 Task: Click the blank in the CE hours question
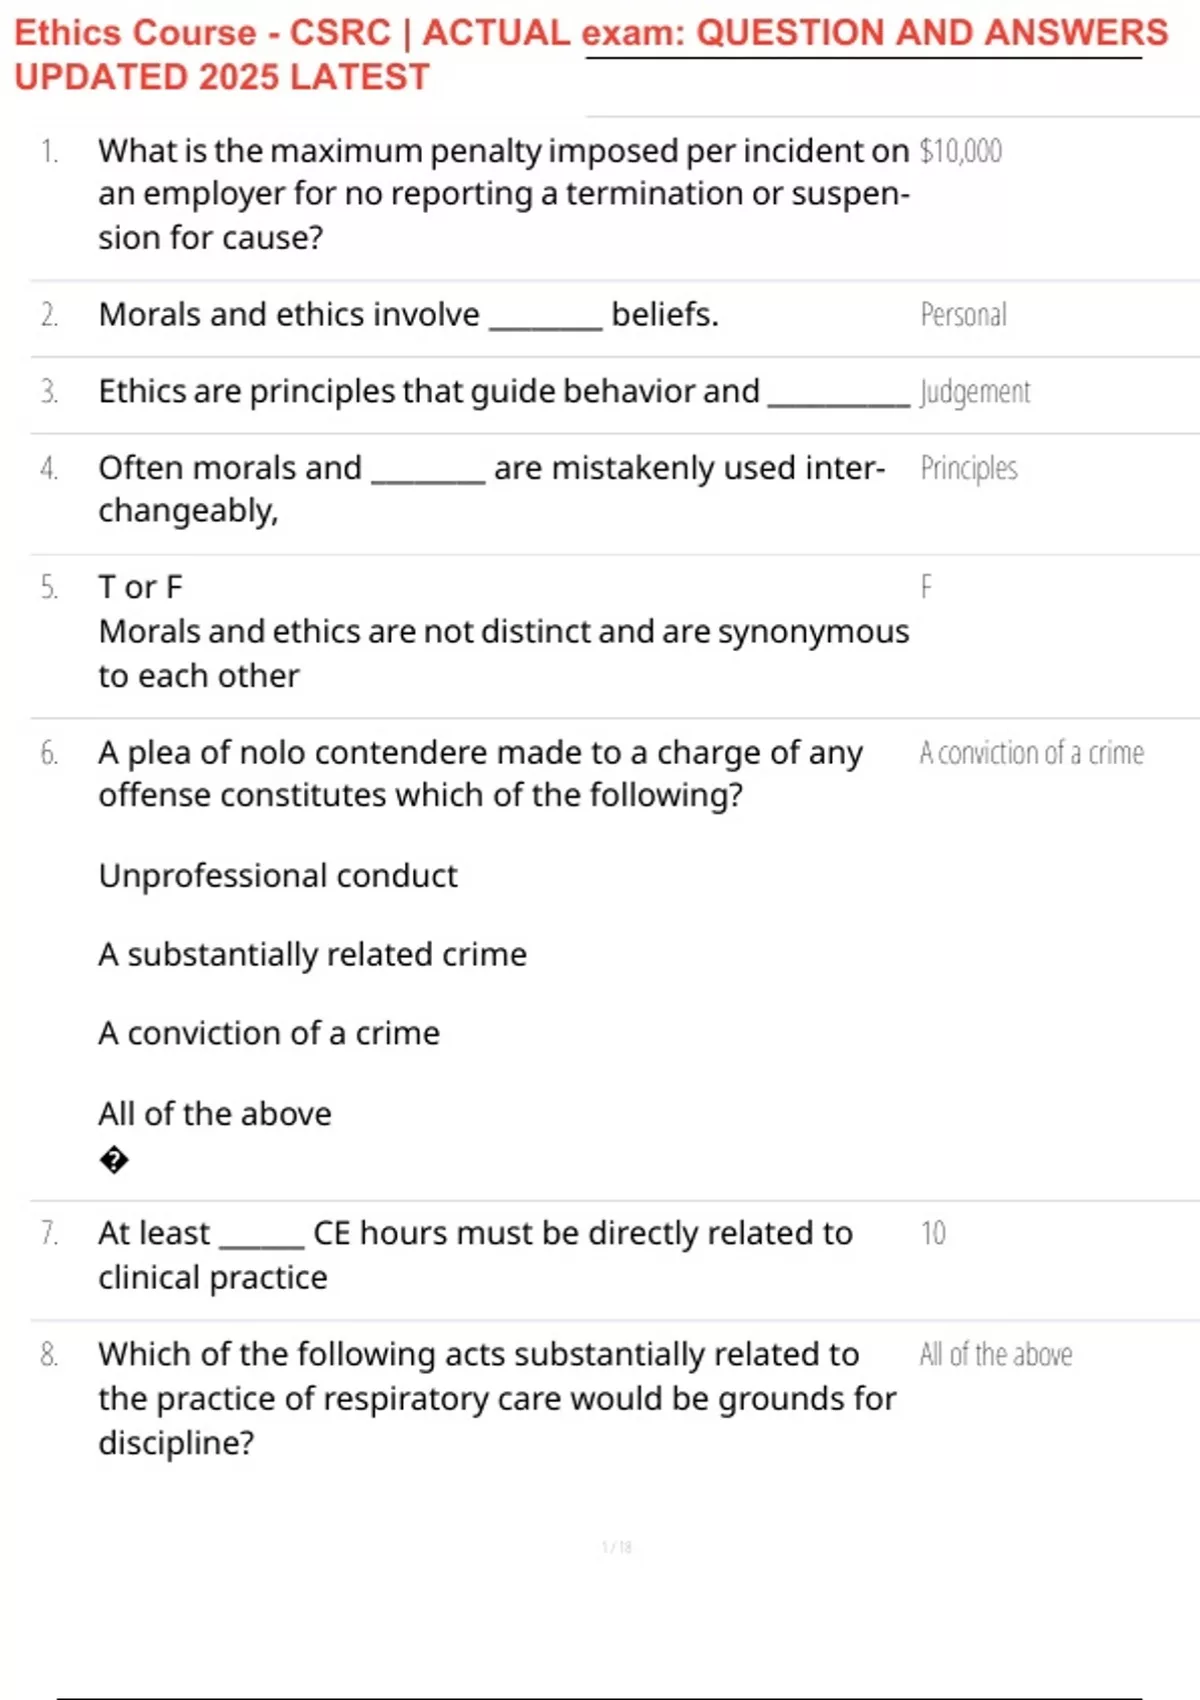tap(261, 1241)
